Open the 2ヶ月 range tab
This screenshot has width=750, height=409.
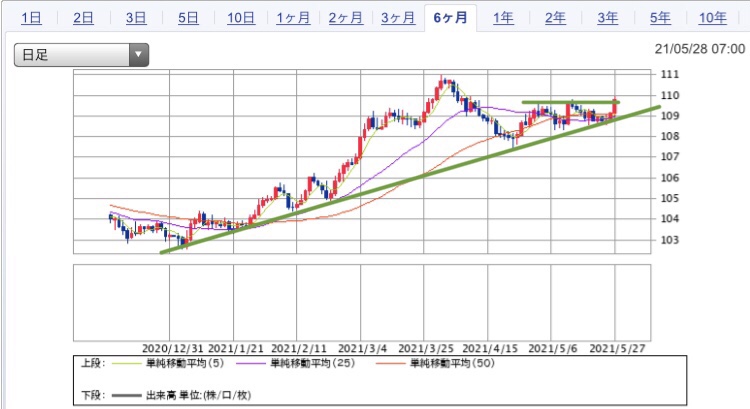coord(345,18)
